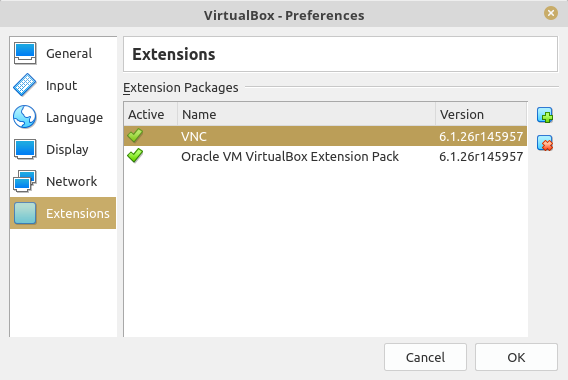The height and width of the screenshot is (380, 568).
Task: Click the green active checkmark for VNC
Action: 135,136
